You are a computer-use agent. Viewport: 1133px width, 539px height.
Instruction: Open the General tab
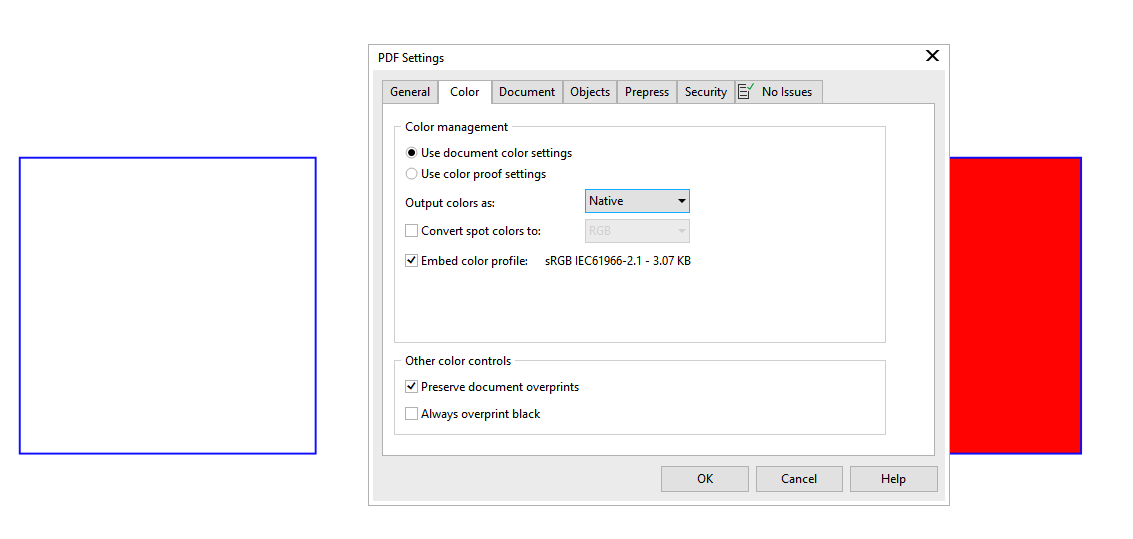(410, 92)
